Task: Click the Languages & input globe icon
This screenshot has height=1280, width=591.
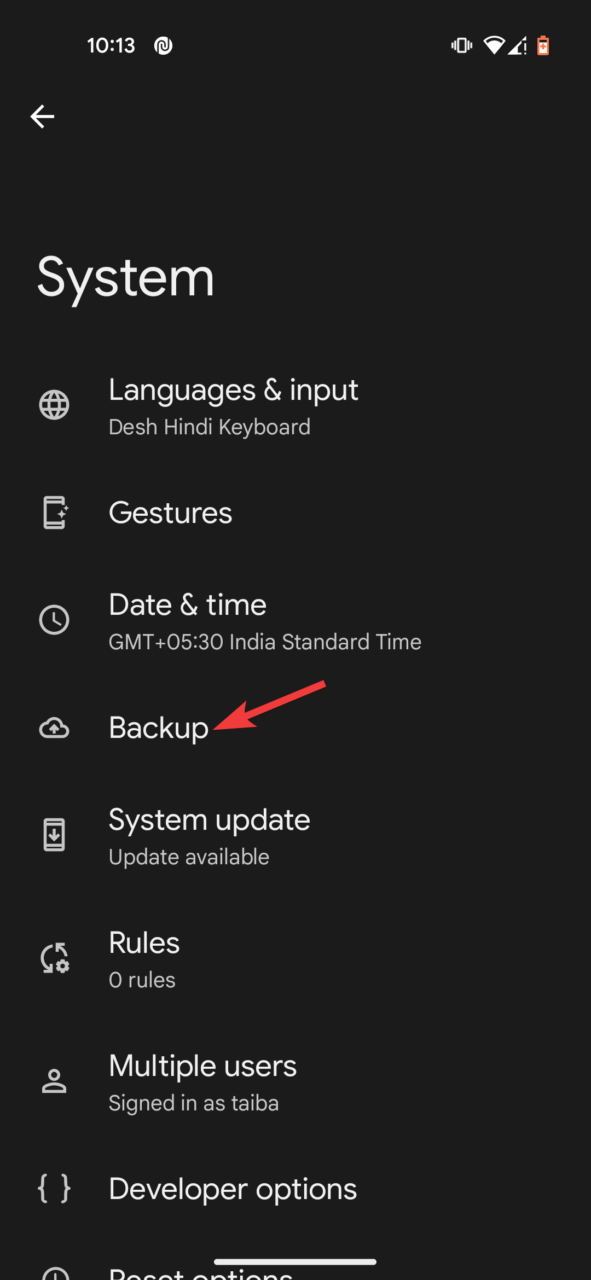Action: point(54,405)
